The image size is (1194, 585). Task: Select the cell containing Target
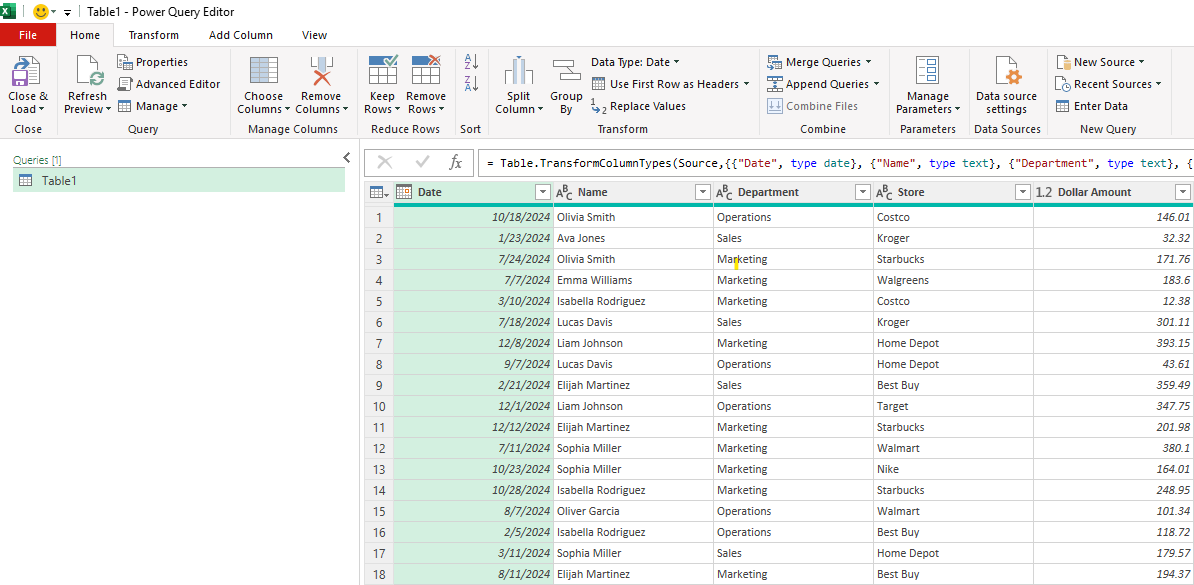[x=953, y=406]
